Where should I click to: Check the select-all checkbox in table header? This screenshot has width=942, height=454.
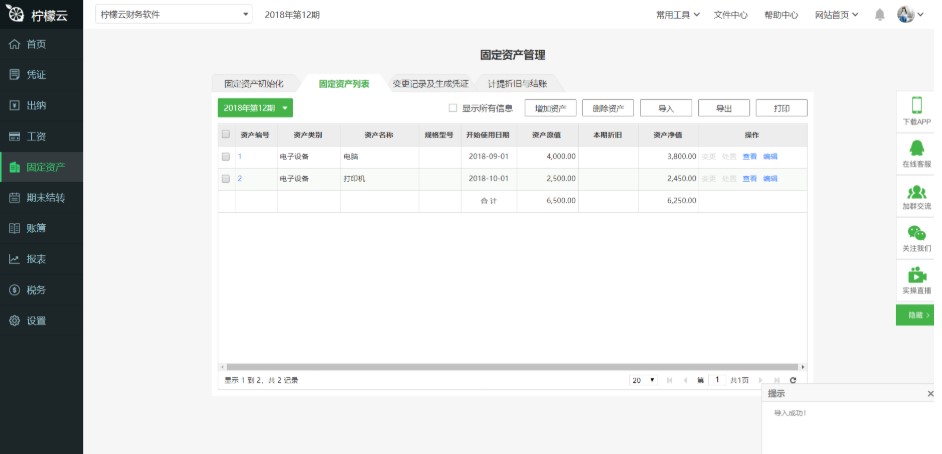pos(226,134)
